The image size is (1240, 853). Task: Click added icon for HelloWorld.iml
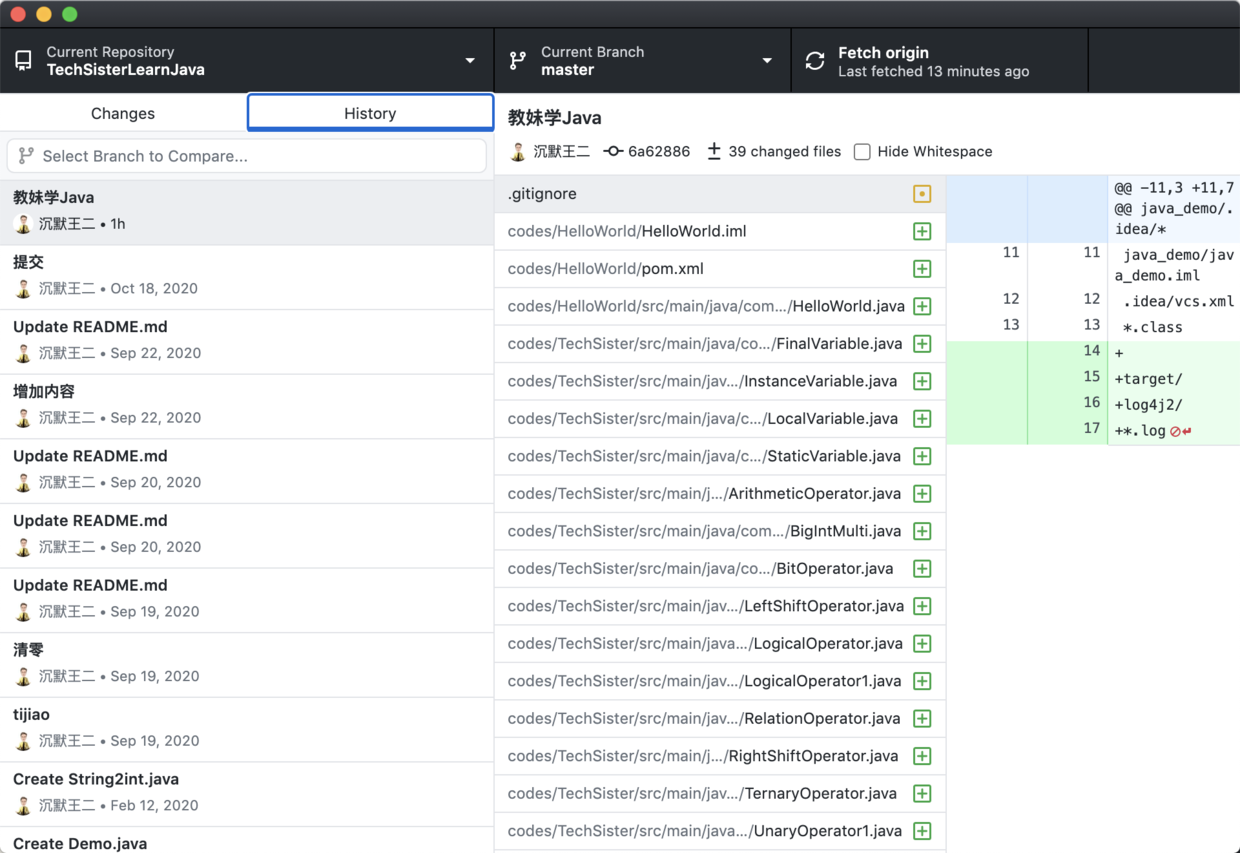[x=922, y=231]
